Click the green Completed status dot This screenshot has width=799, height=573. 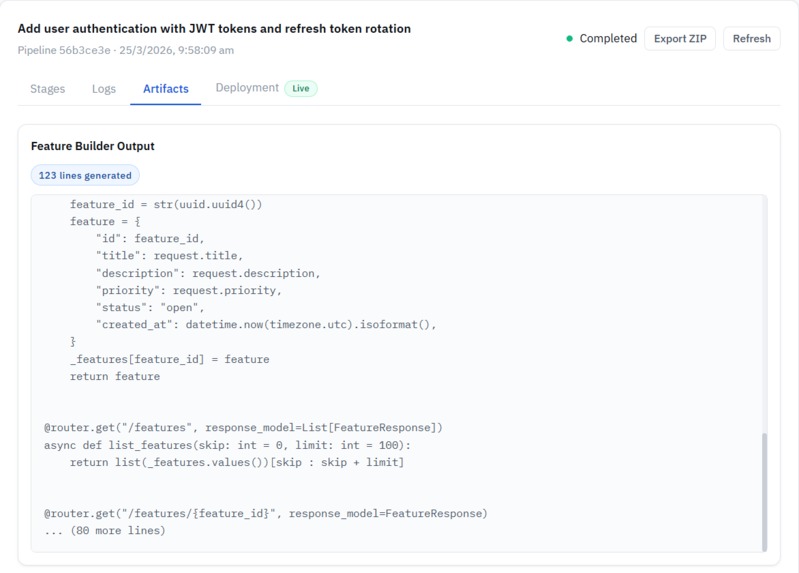pos(570,38)
